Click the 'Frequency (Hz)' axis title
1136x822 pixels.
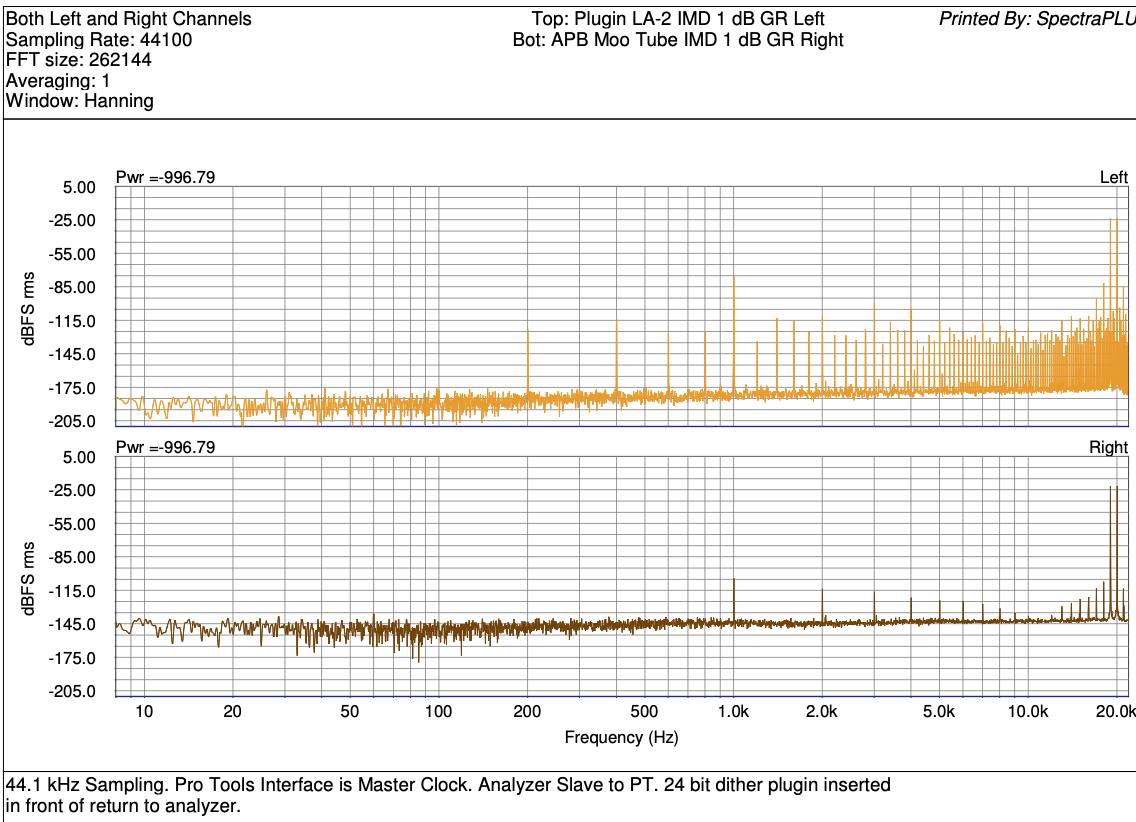[x=621, y=738]
